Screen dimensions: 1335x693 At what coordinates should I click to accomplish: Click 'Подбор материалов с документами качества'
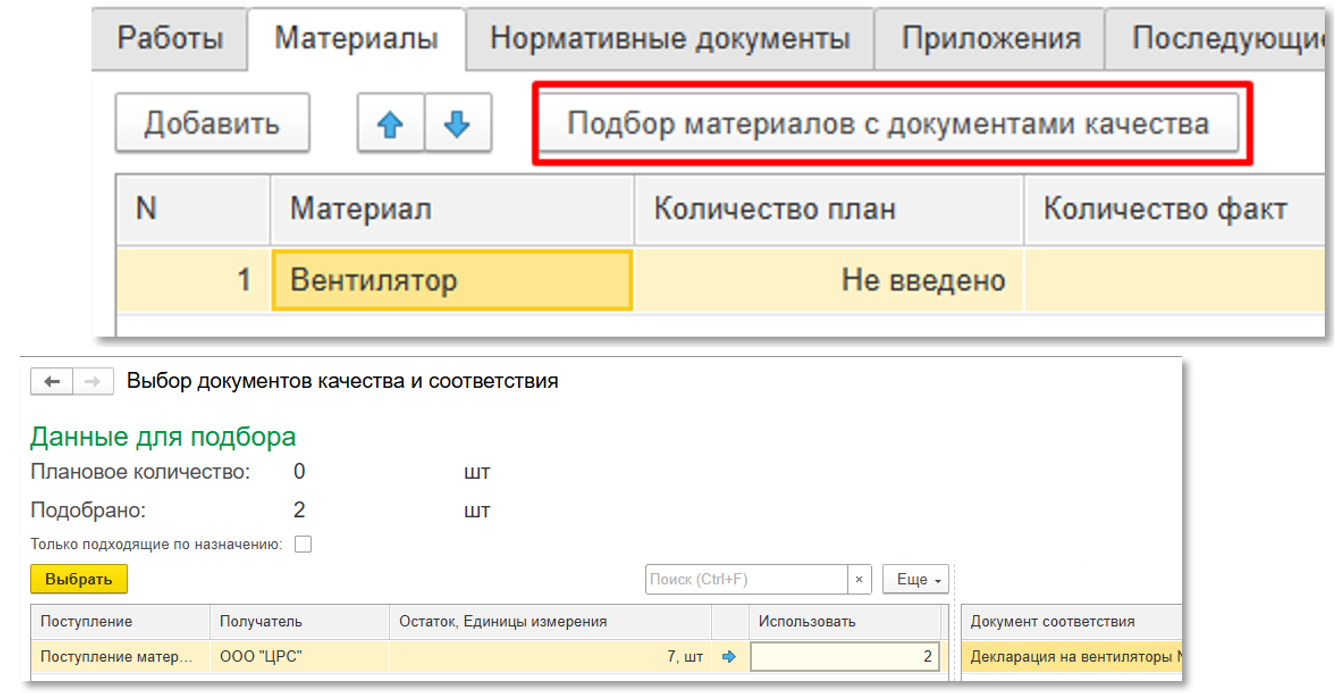coord(888,124)
